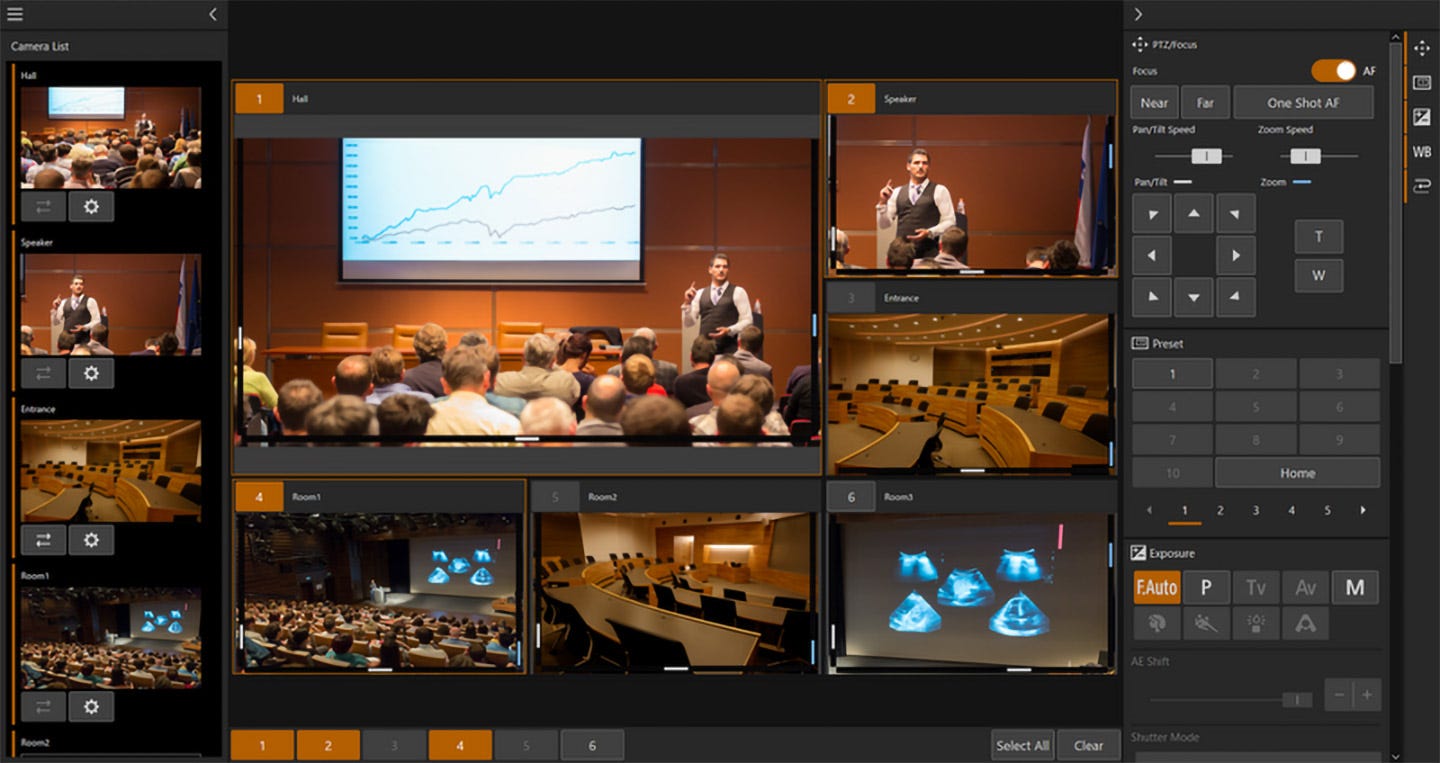Click scrollbar up arrow in control panel
The width and height of the screenshot is (1440, 763).
[1396, 38]
